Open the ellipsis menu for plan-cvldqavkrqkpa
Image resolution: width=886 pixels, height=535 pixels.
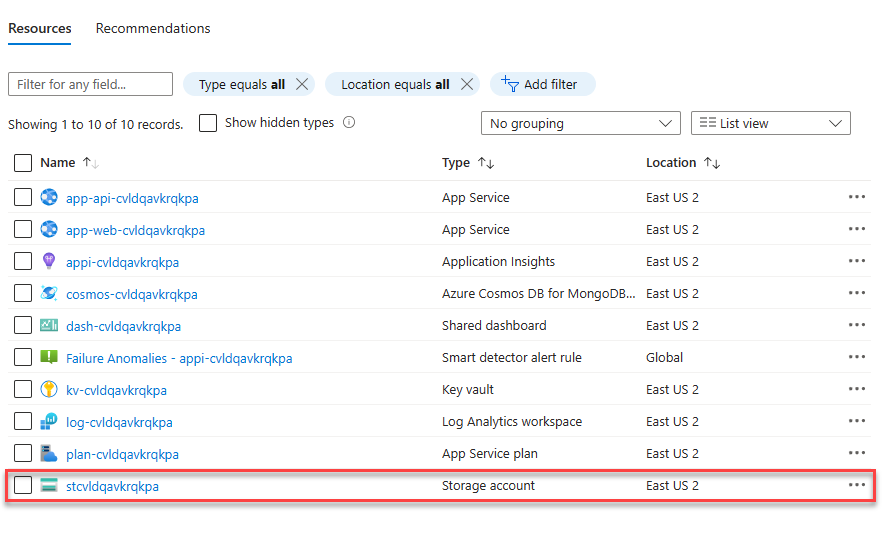857,453
